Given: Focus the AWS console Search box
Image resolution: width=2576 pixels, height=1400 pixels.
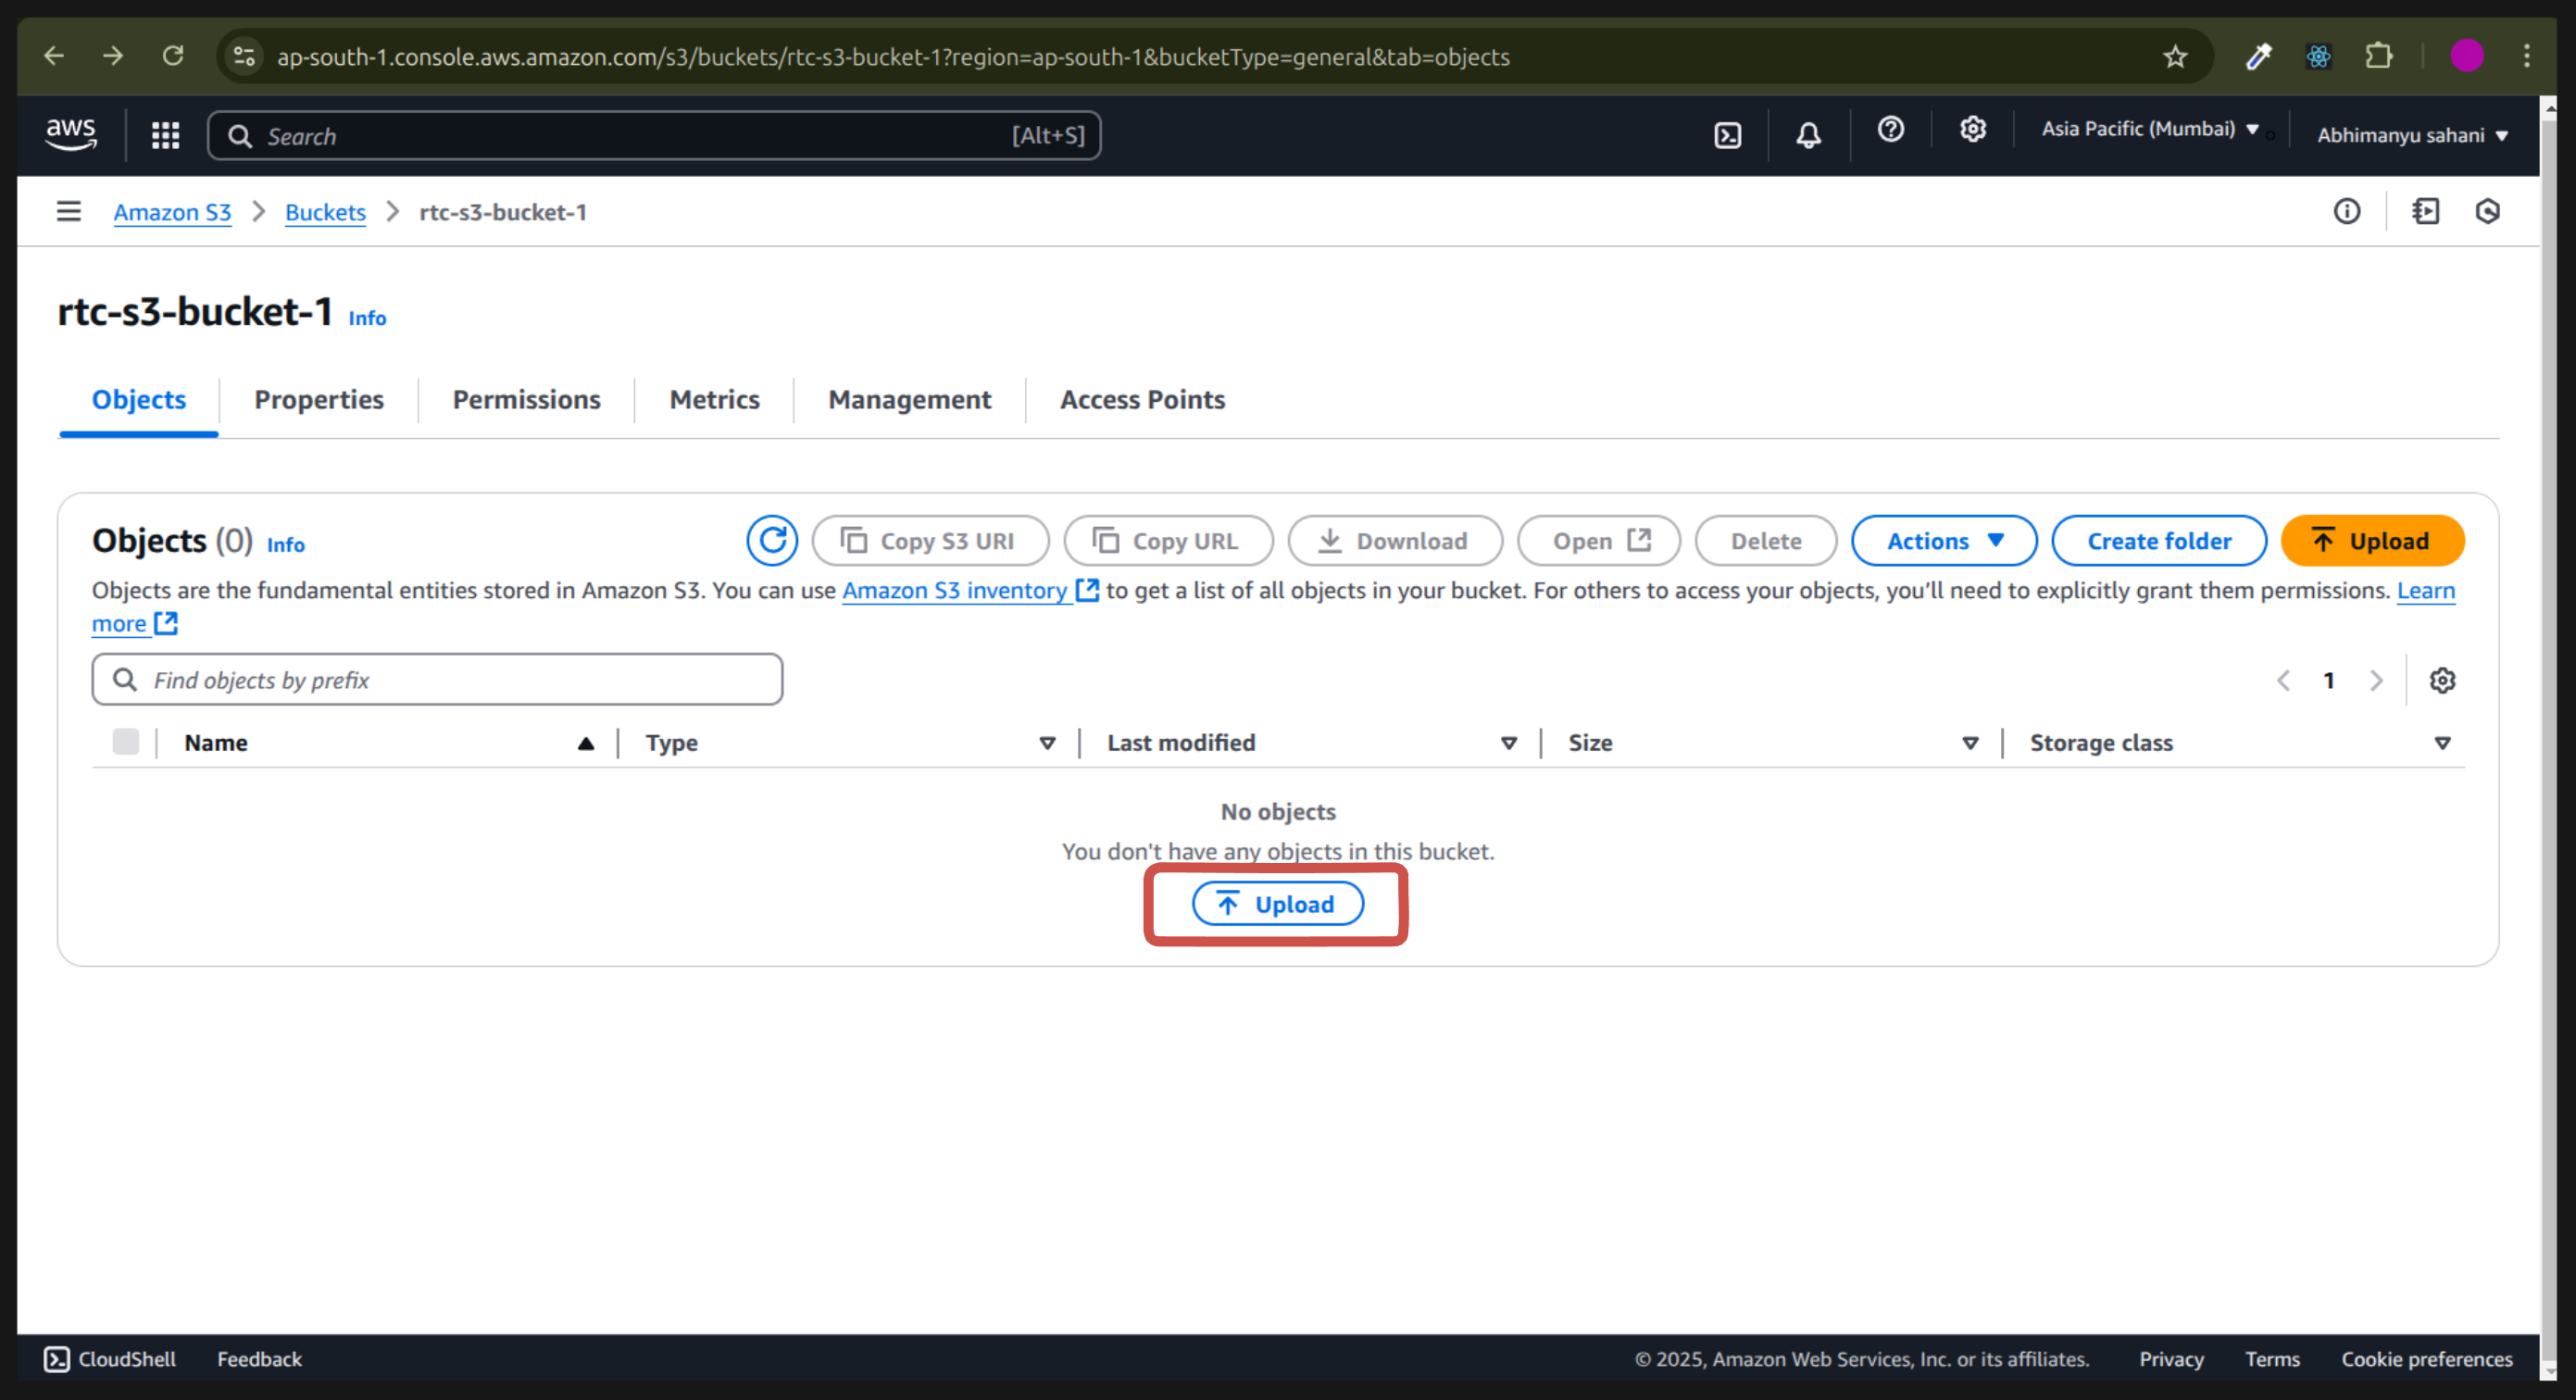Looking at the screenshot, I should click(654, 135).
